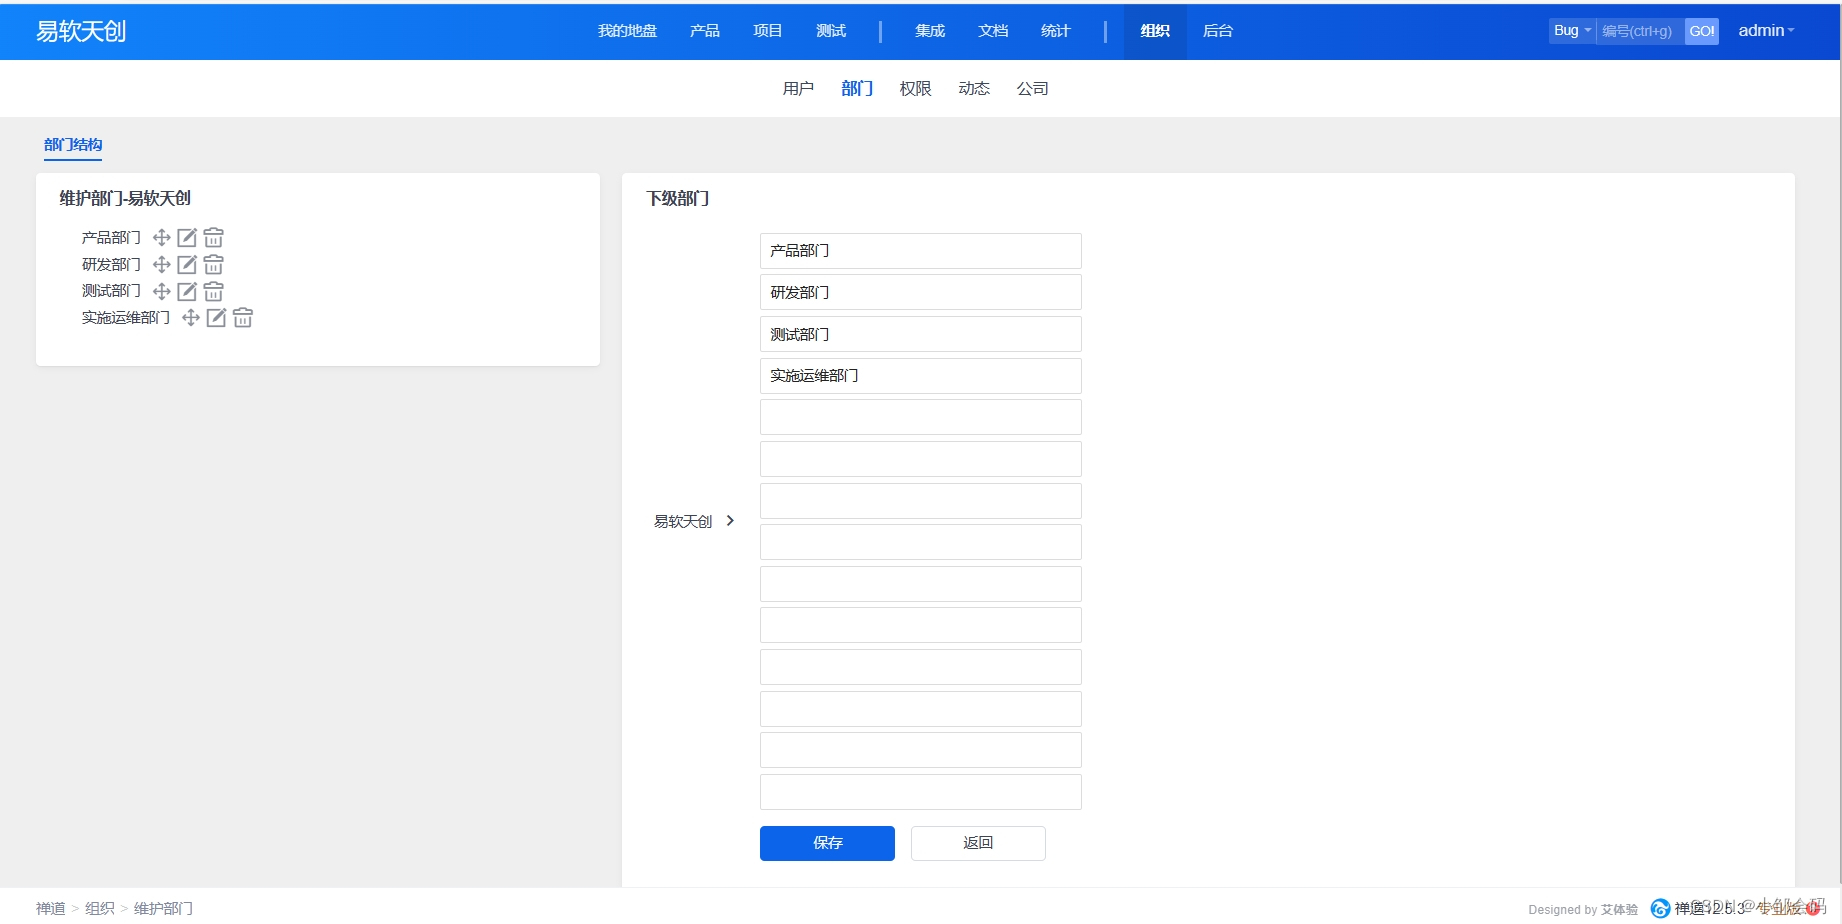
Task: Edit the 产品部门 department
Action: 187,238
